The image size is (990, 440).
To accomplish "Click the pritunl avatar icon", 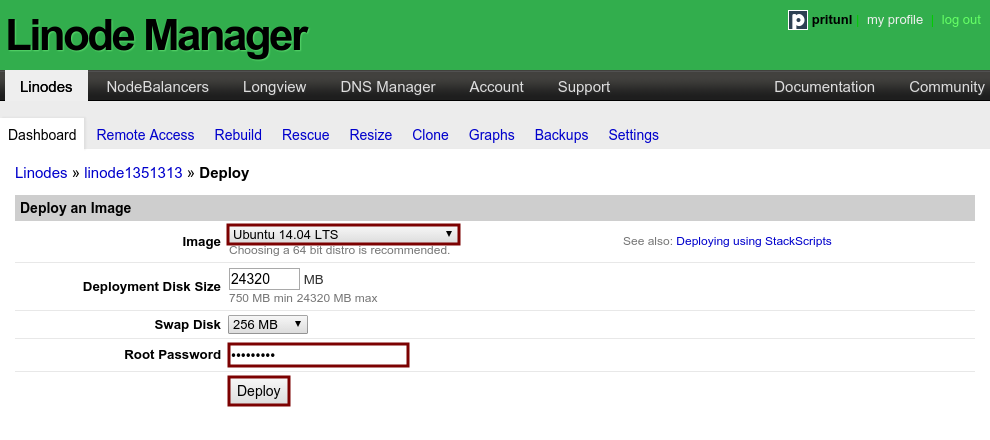I will (798, 20).
